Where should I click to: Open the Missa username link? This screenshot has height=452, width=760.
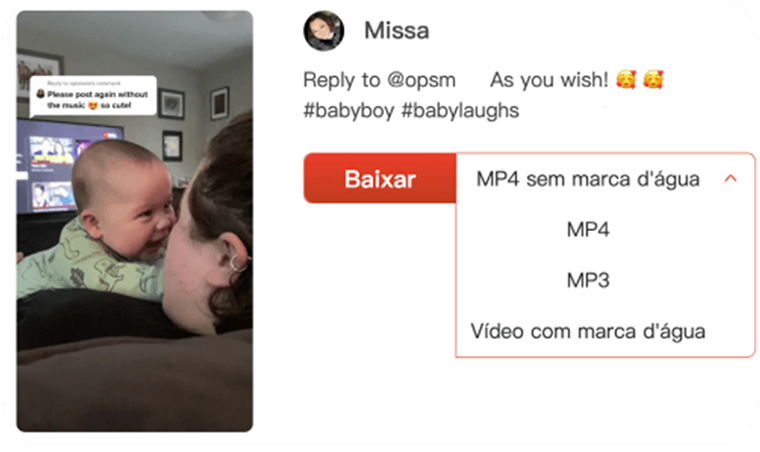(396, 31)
